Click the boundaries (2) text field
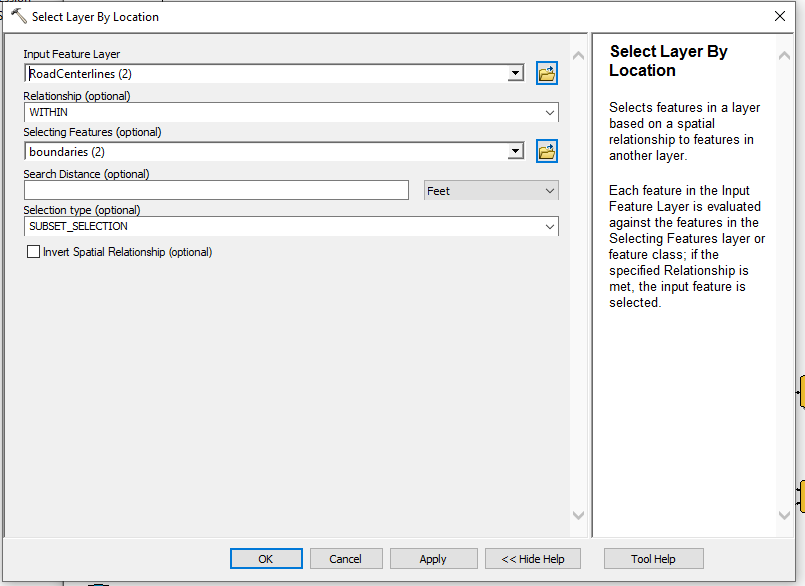The width and height of the screenshot is (805, 586). click(266, 152)
